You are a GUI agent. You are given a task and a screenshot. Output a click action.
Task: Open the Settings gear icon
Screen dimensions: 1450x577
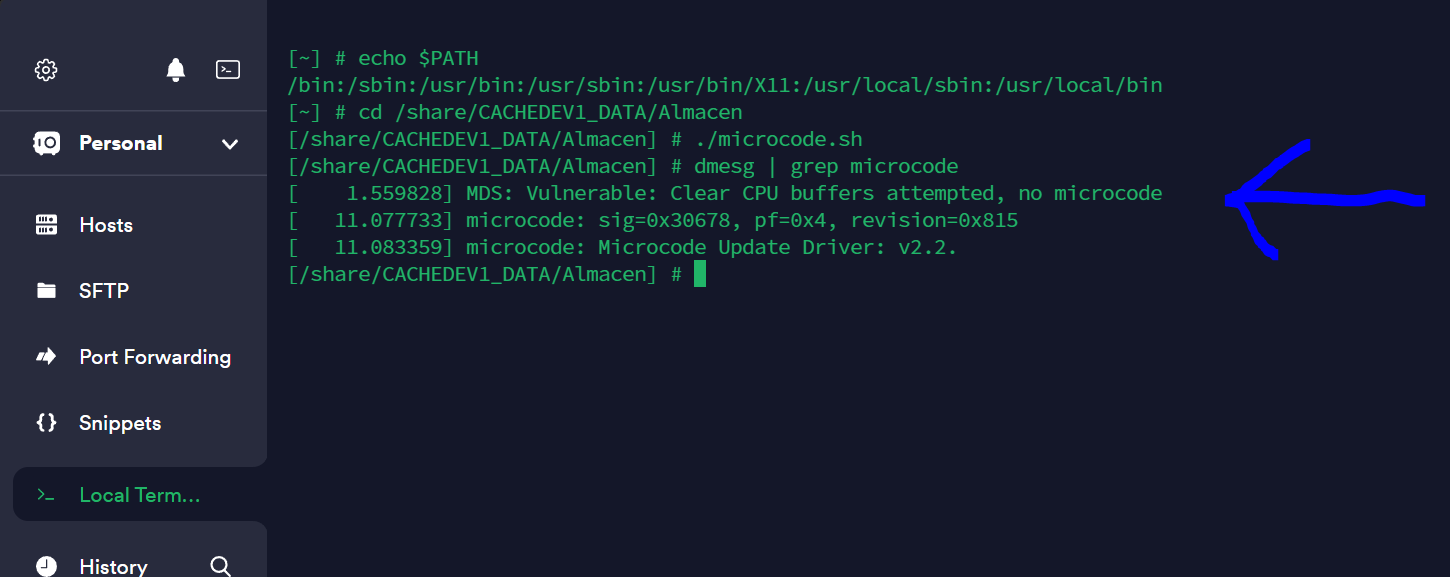click(46, 70)
